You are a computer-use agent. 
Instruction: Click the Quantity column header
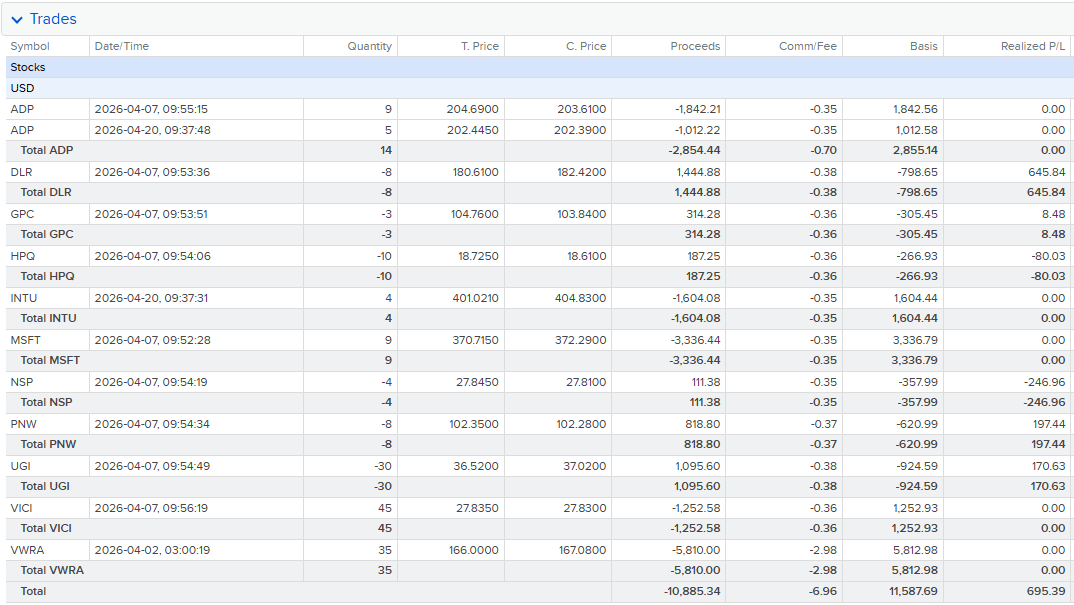[369, 46]
